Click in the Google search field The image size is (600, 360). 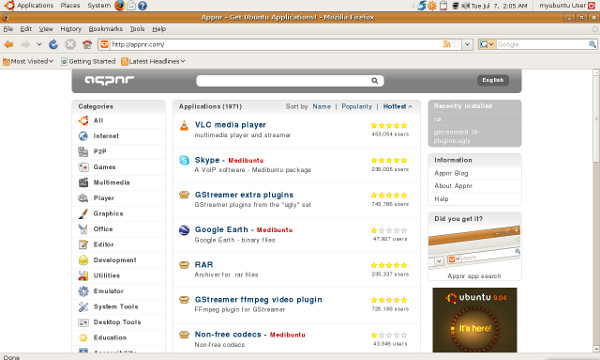click(x=542, y=44)
